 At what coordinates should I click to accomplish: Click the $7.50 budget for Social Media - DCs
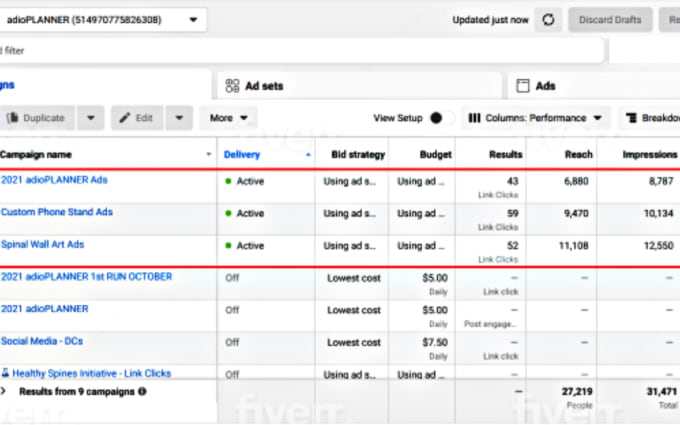pos(435,342)
